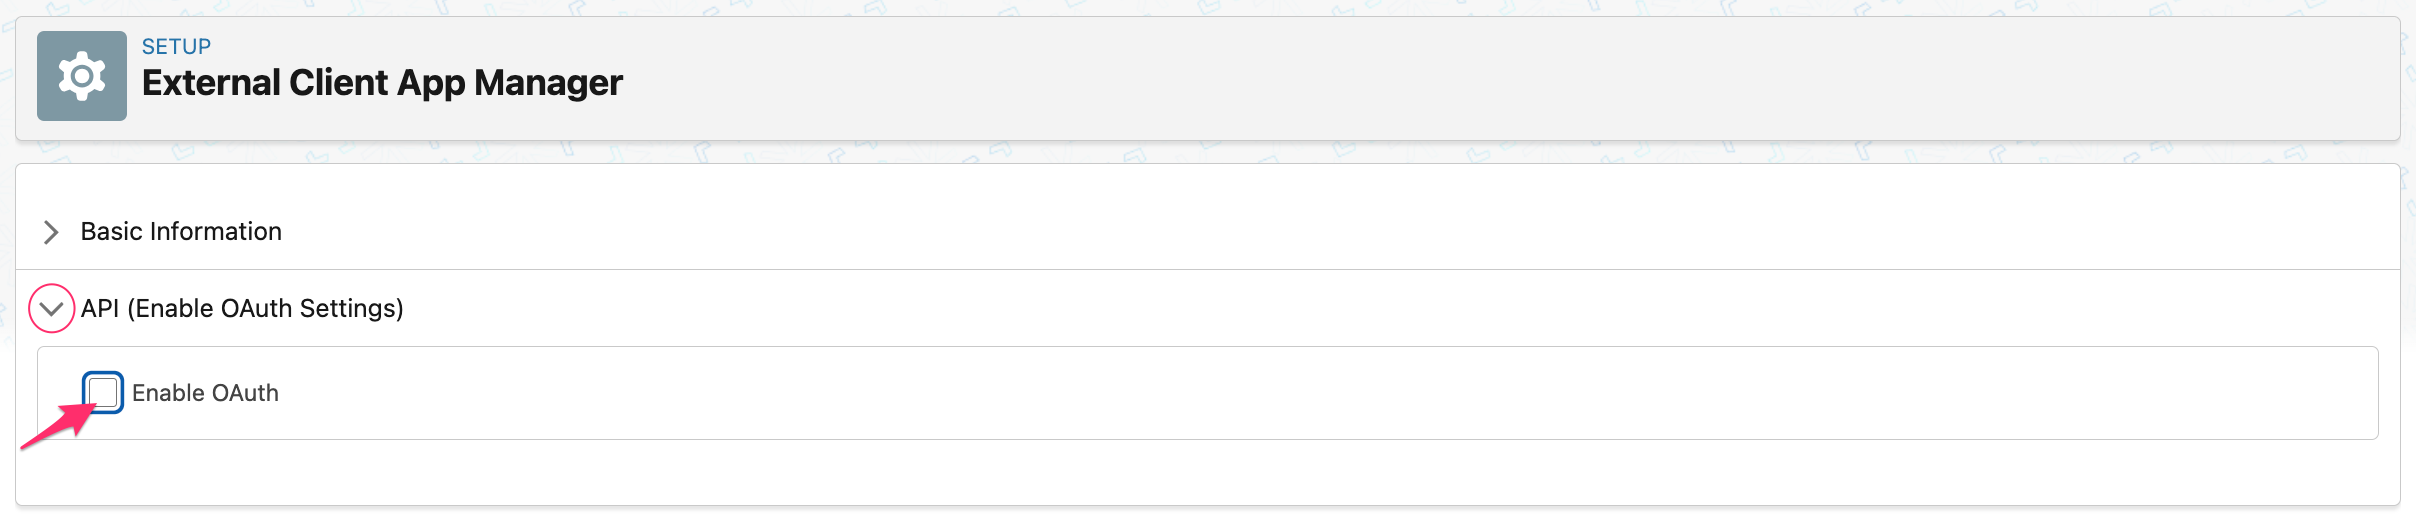Click blank area right of API section title
Image resolution: width=2416 pixels, height=519 pixels.
[x=1300, y=309]
